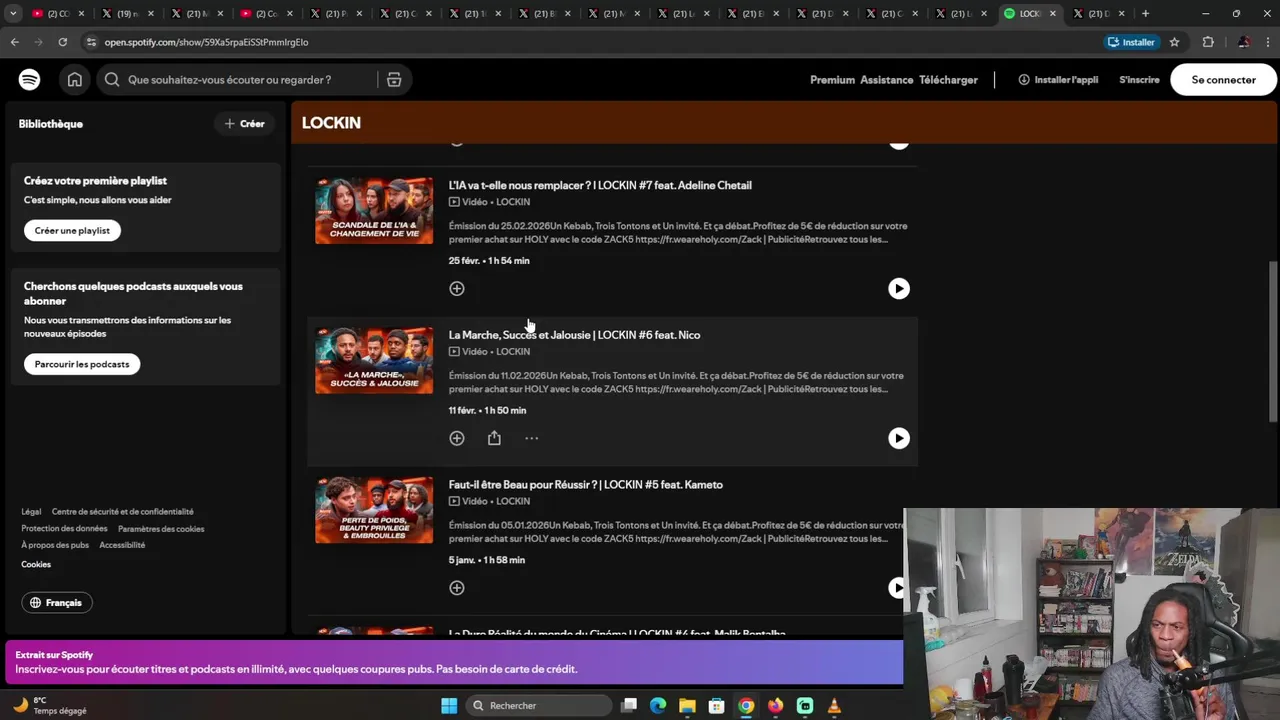The image size is (1280, 720).
Task: Play LOCKIN #7 feat. Adeline Chetail
Action: [899, 288]
